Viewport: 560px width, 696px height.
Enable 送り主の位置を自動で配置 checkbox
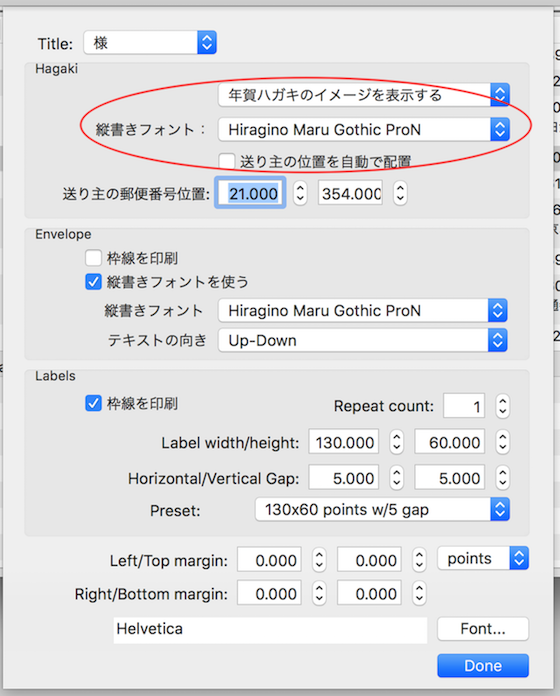(x=227, y=162)
